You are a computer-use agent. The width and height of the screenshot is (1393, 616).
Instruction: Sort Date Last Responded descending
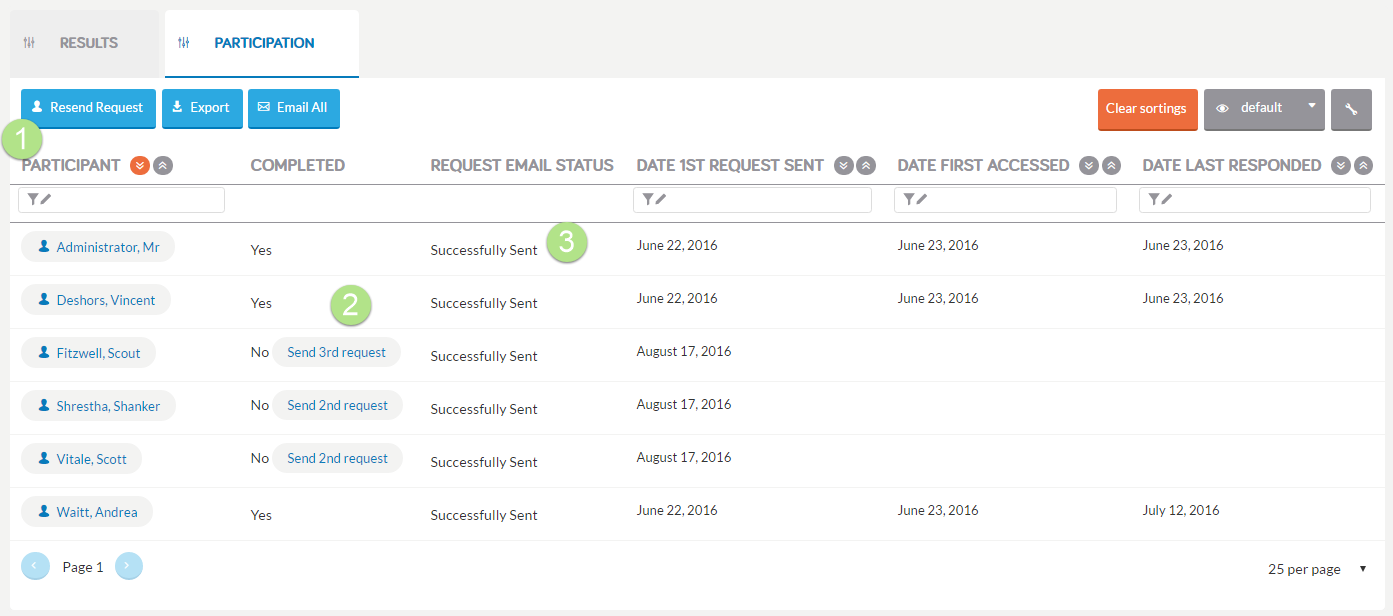click(1341, 165)
